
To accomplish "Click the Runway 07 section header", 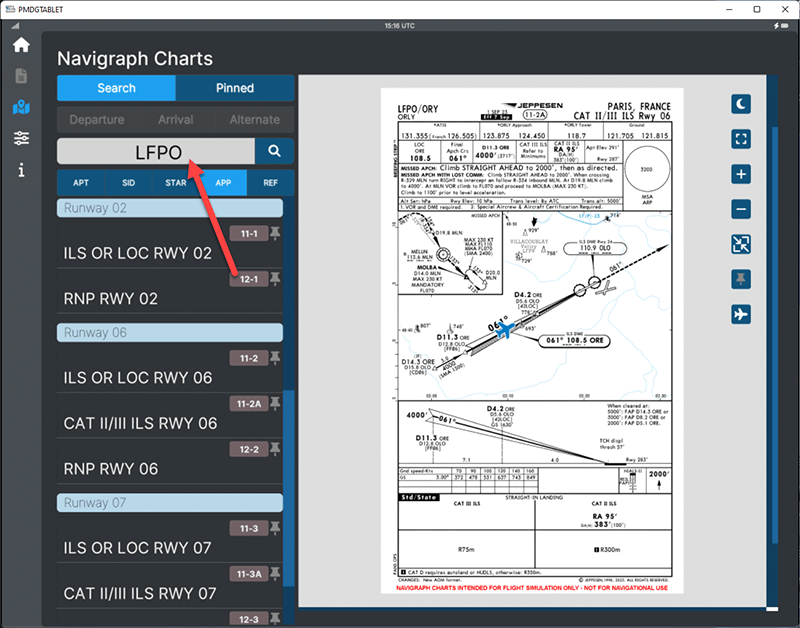I will coord(169,502).
